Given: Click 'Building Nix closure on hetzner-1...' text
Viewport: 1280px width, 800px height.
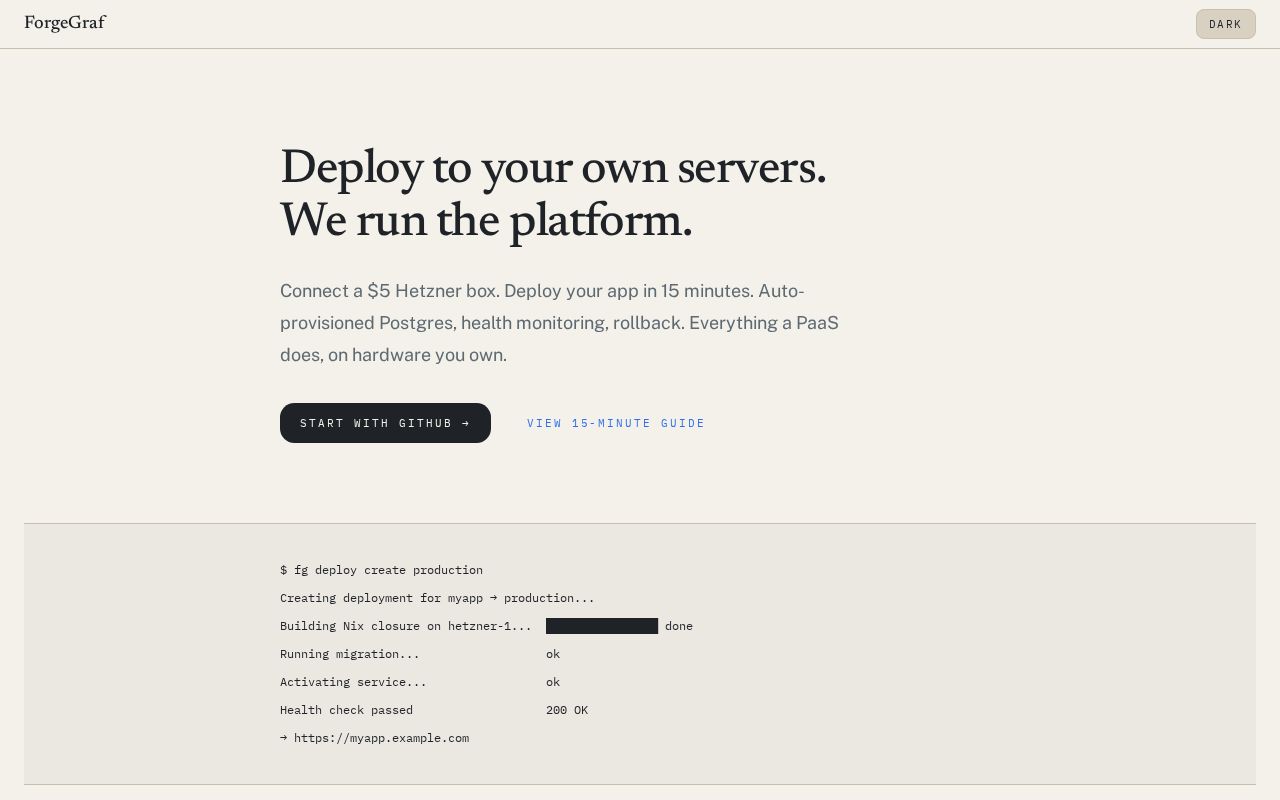Looking at the screenshot, I should (406, 626).
